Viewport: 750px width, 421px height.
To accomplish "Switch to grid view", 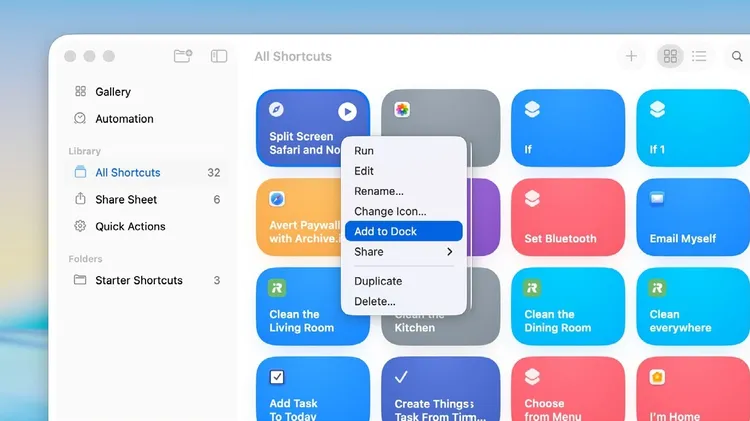I will [x=670, y=57].
